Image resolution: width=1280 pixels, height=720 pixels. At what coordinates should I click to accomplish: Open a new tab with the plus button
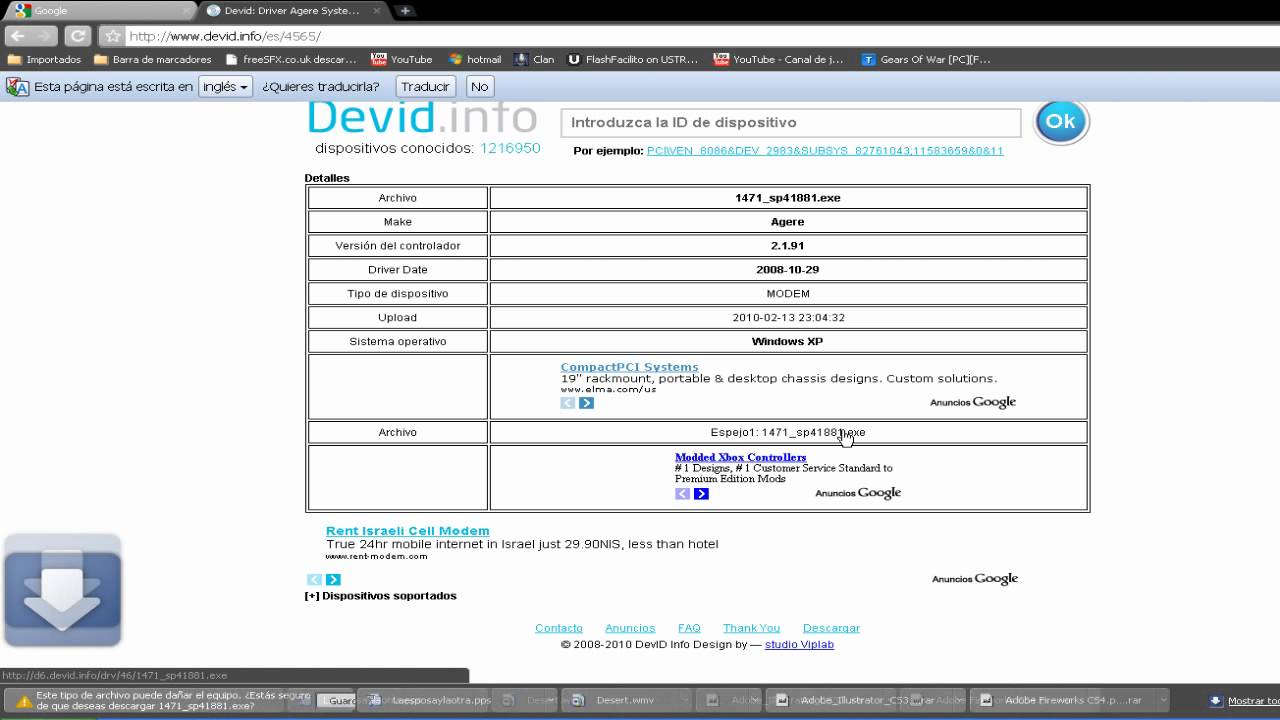pyautogui.click(x=405, y=11)
